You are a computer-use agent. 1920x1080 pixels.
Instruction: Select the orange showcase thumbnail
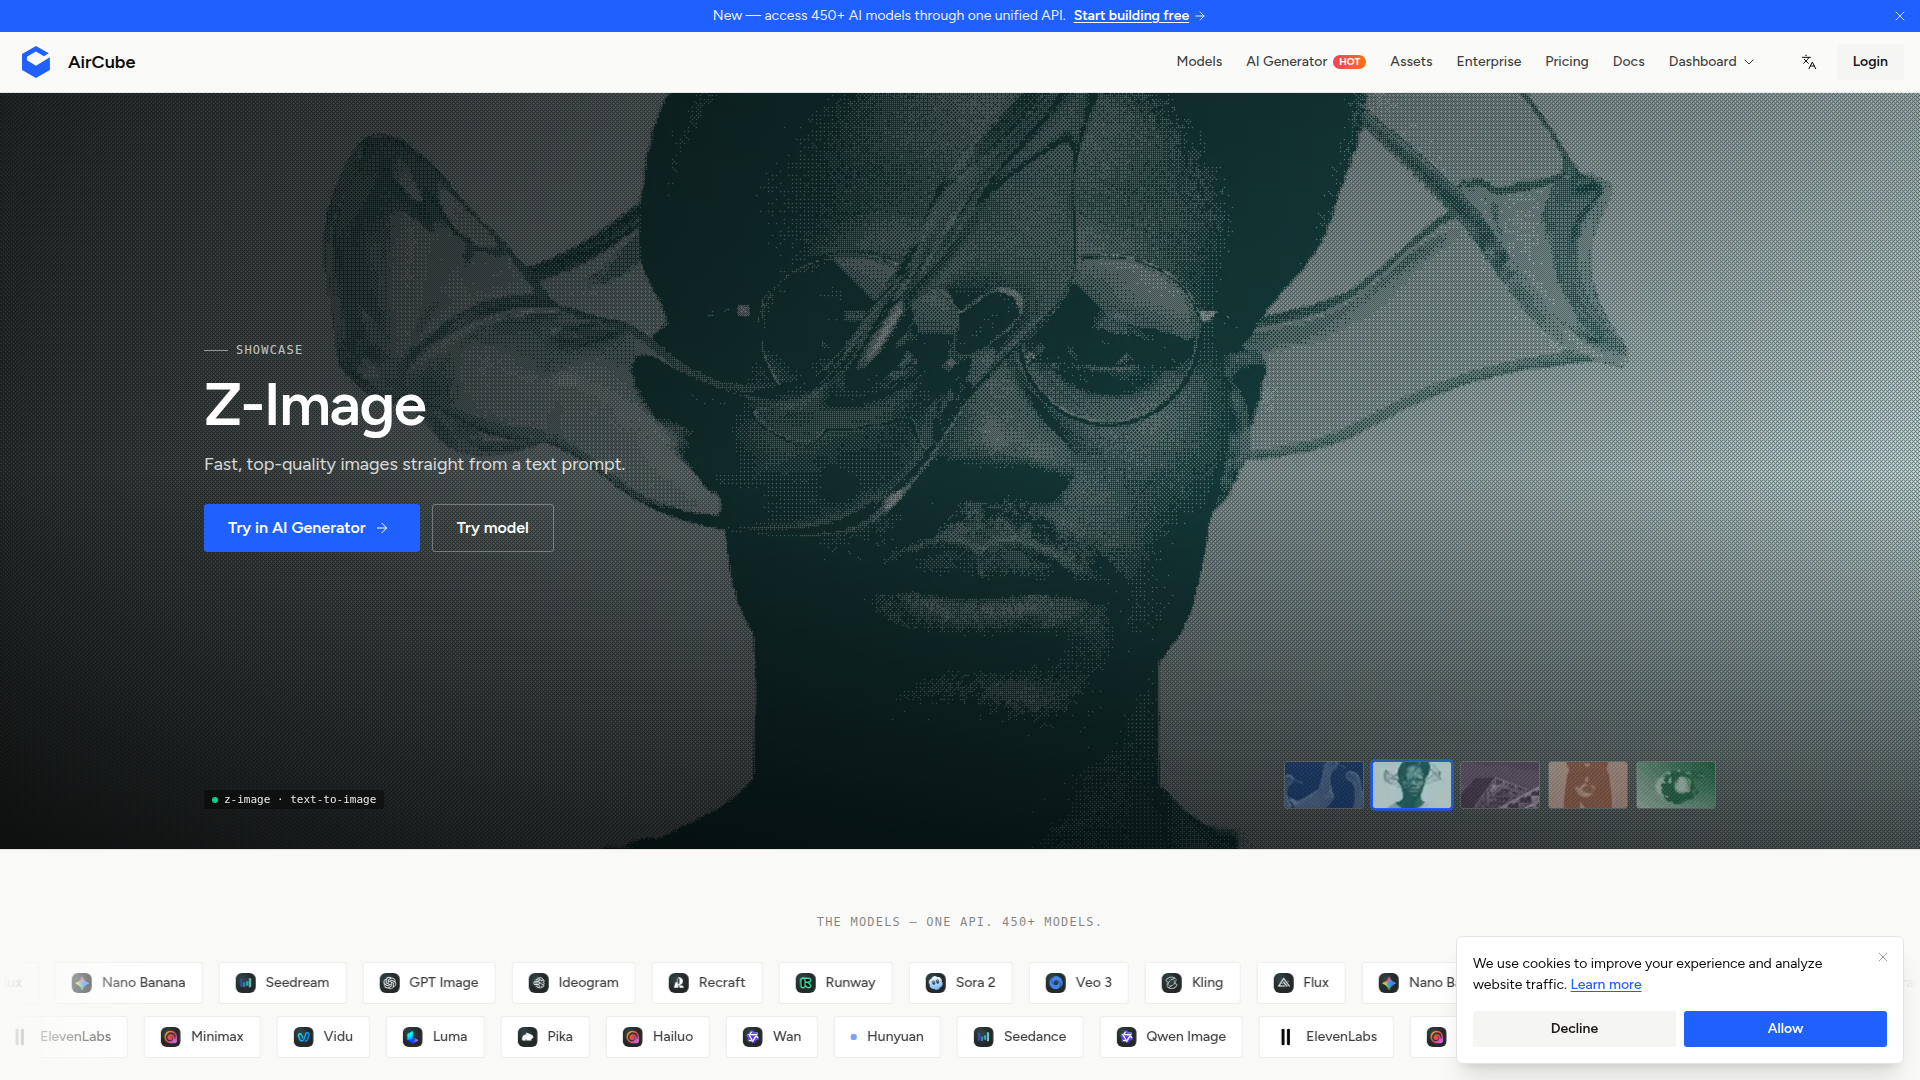coord(1587,785)
